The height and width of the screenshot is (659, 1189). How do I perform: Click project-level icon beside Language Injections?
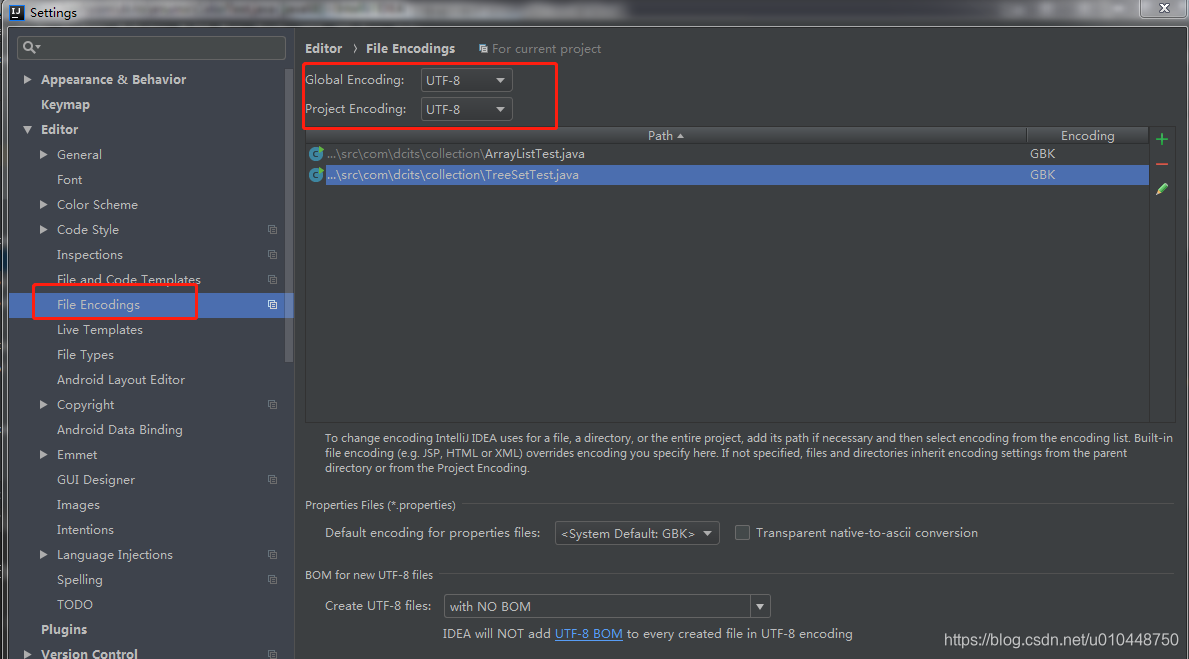272,555
